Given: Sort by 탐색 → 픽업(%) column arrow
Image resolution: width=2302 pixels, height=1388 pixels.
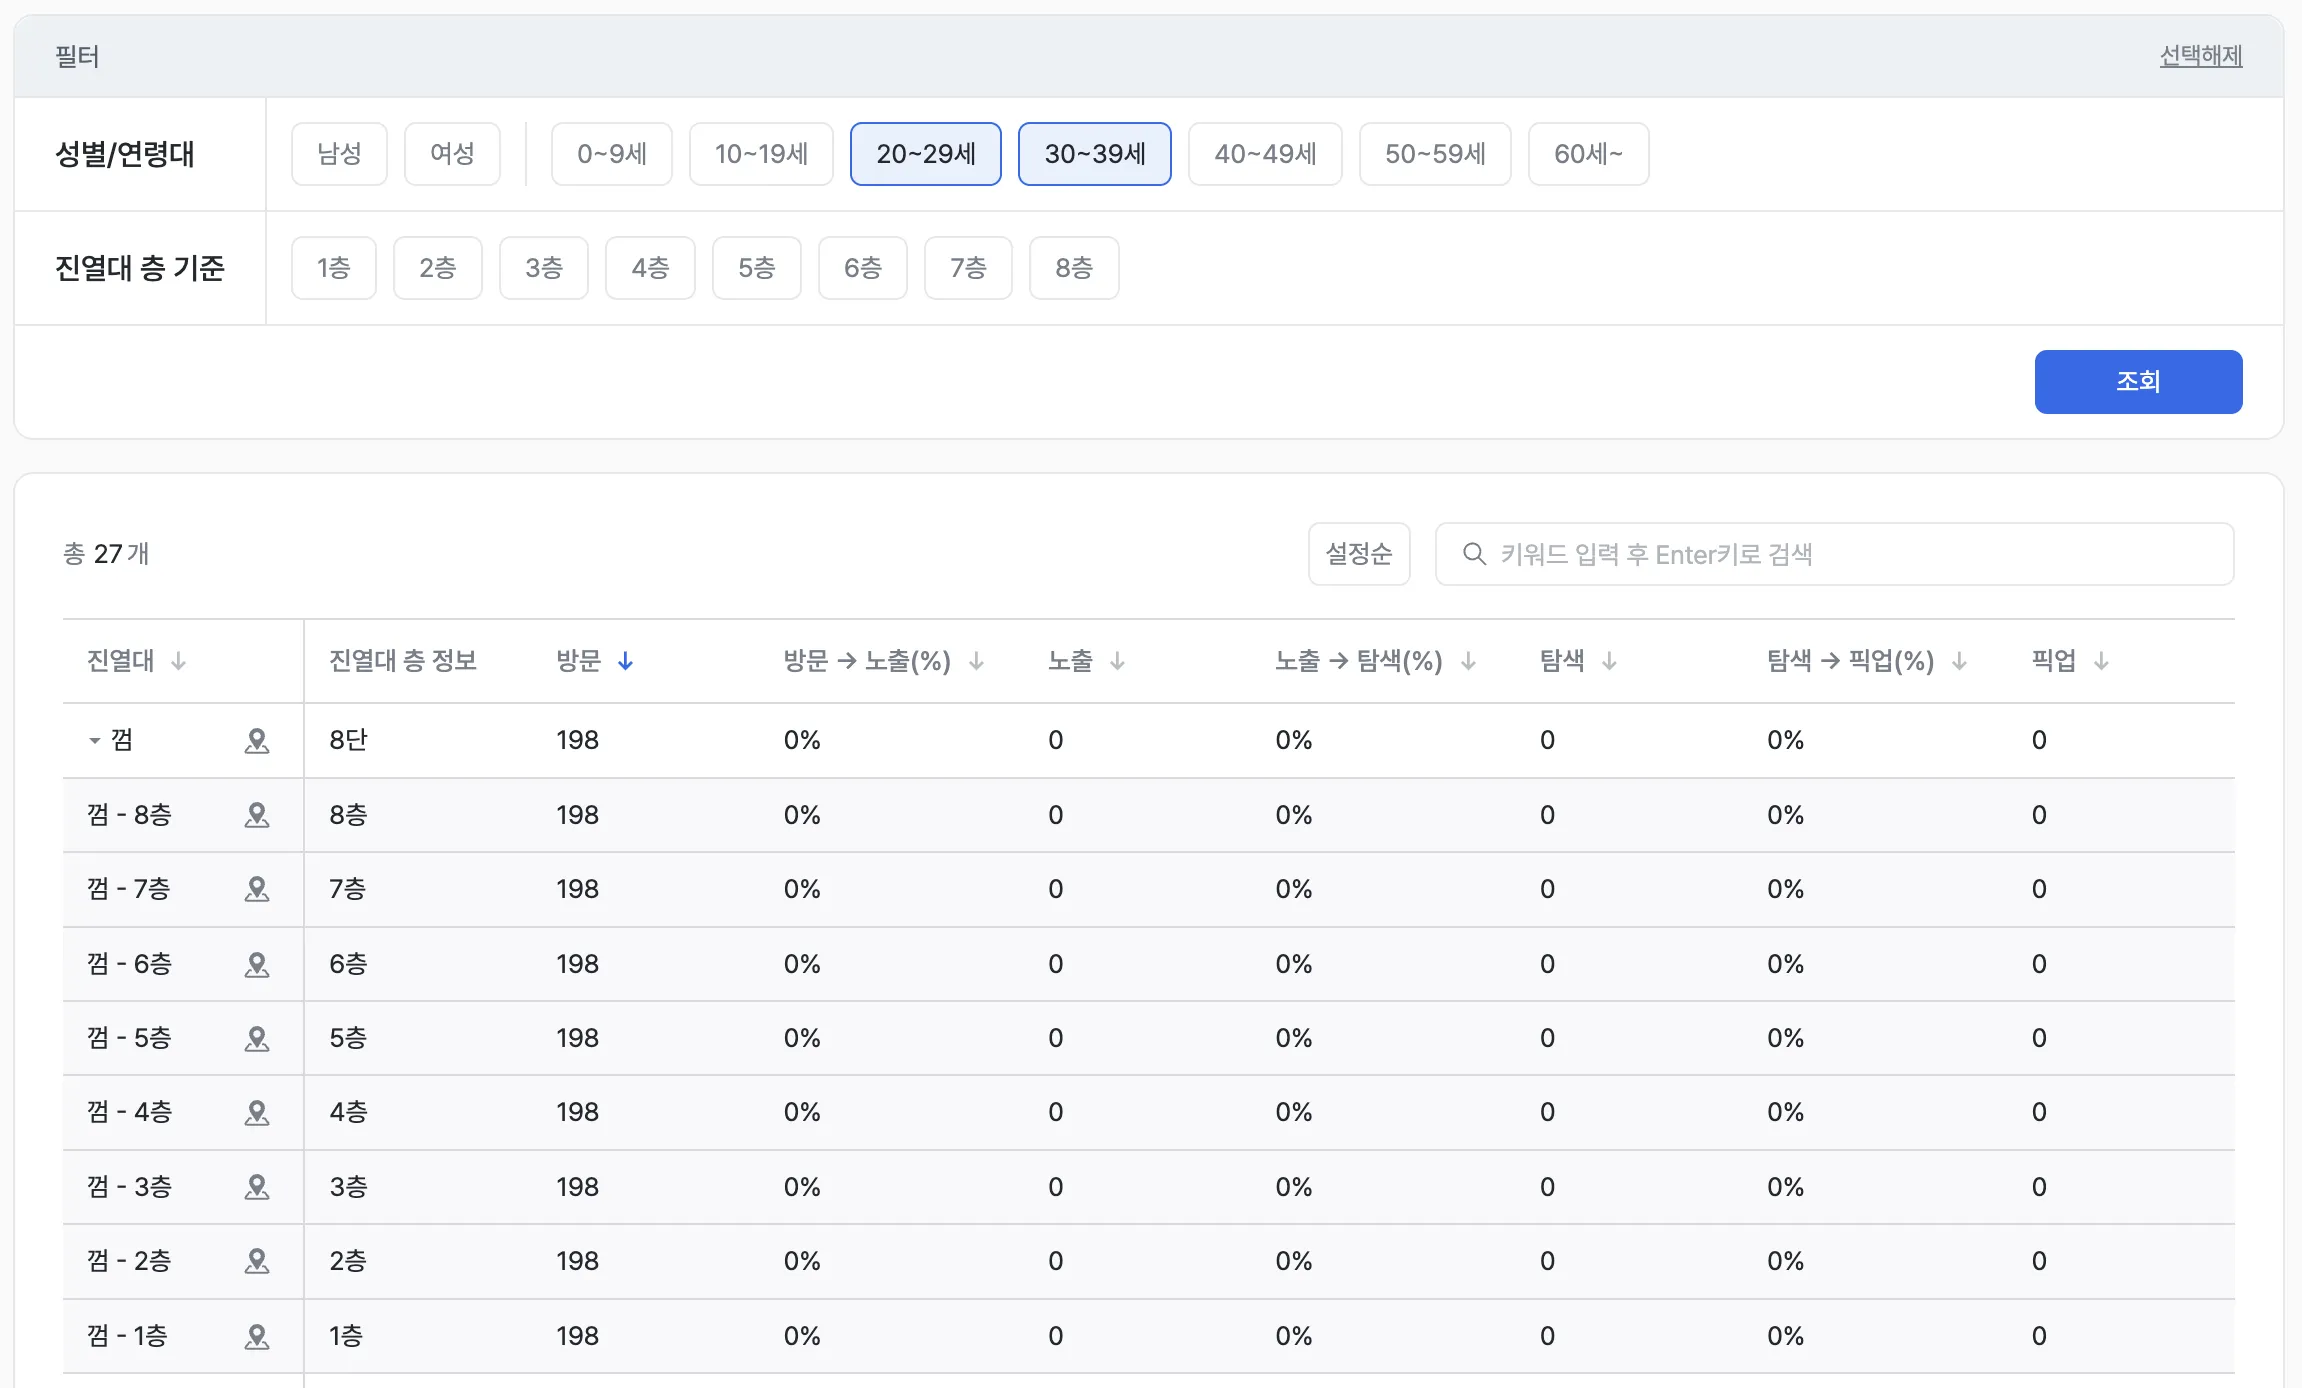Looking at the screenshot, I should click(x=1959, y=661).
